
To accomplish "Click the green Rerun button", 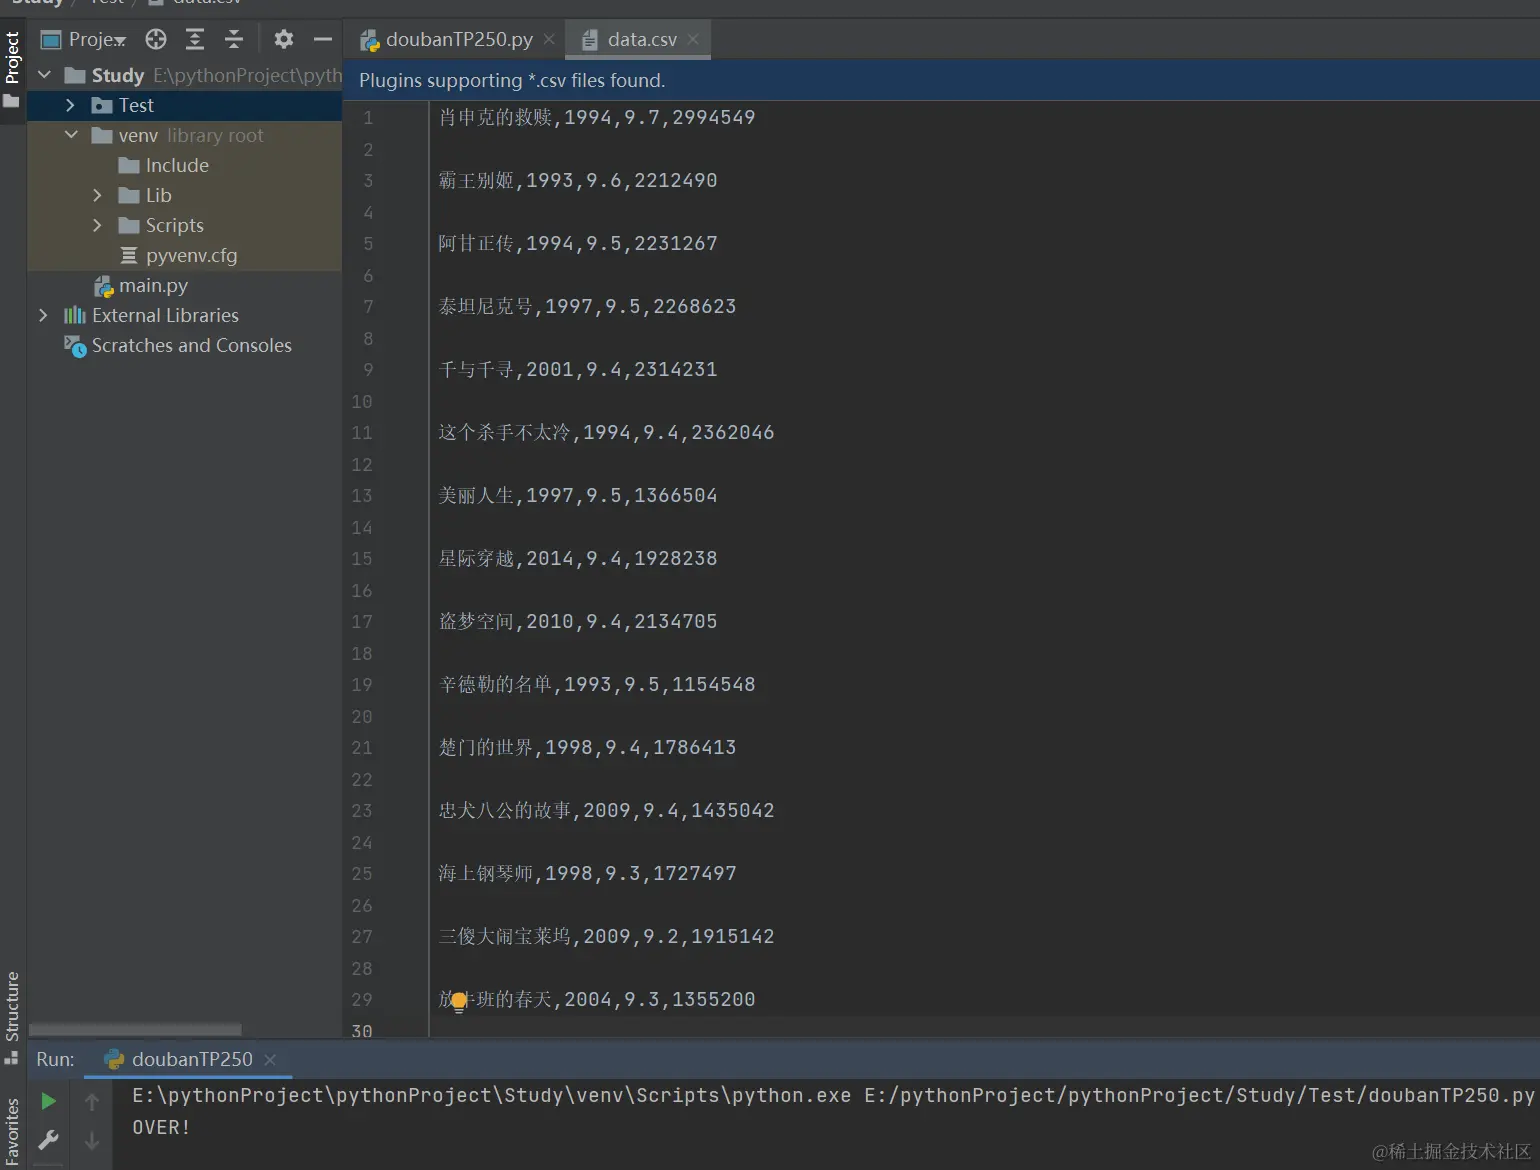I will pyautogui.click(x=48, y=1101).
